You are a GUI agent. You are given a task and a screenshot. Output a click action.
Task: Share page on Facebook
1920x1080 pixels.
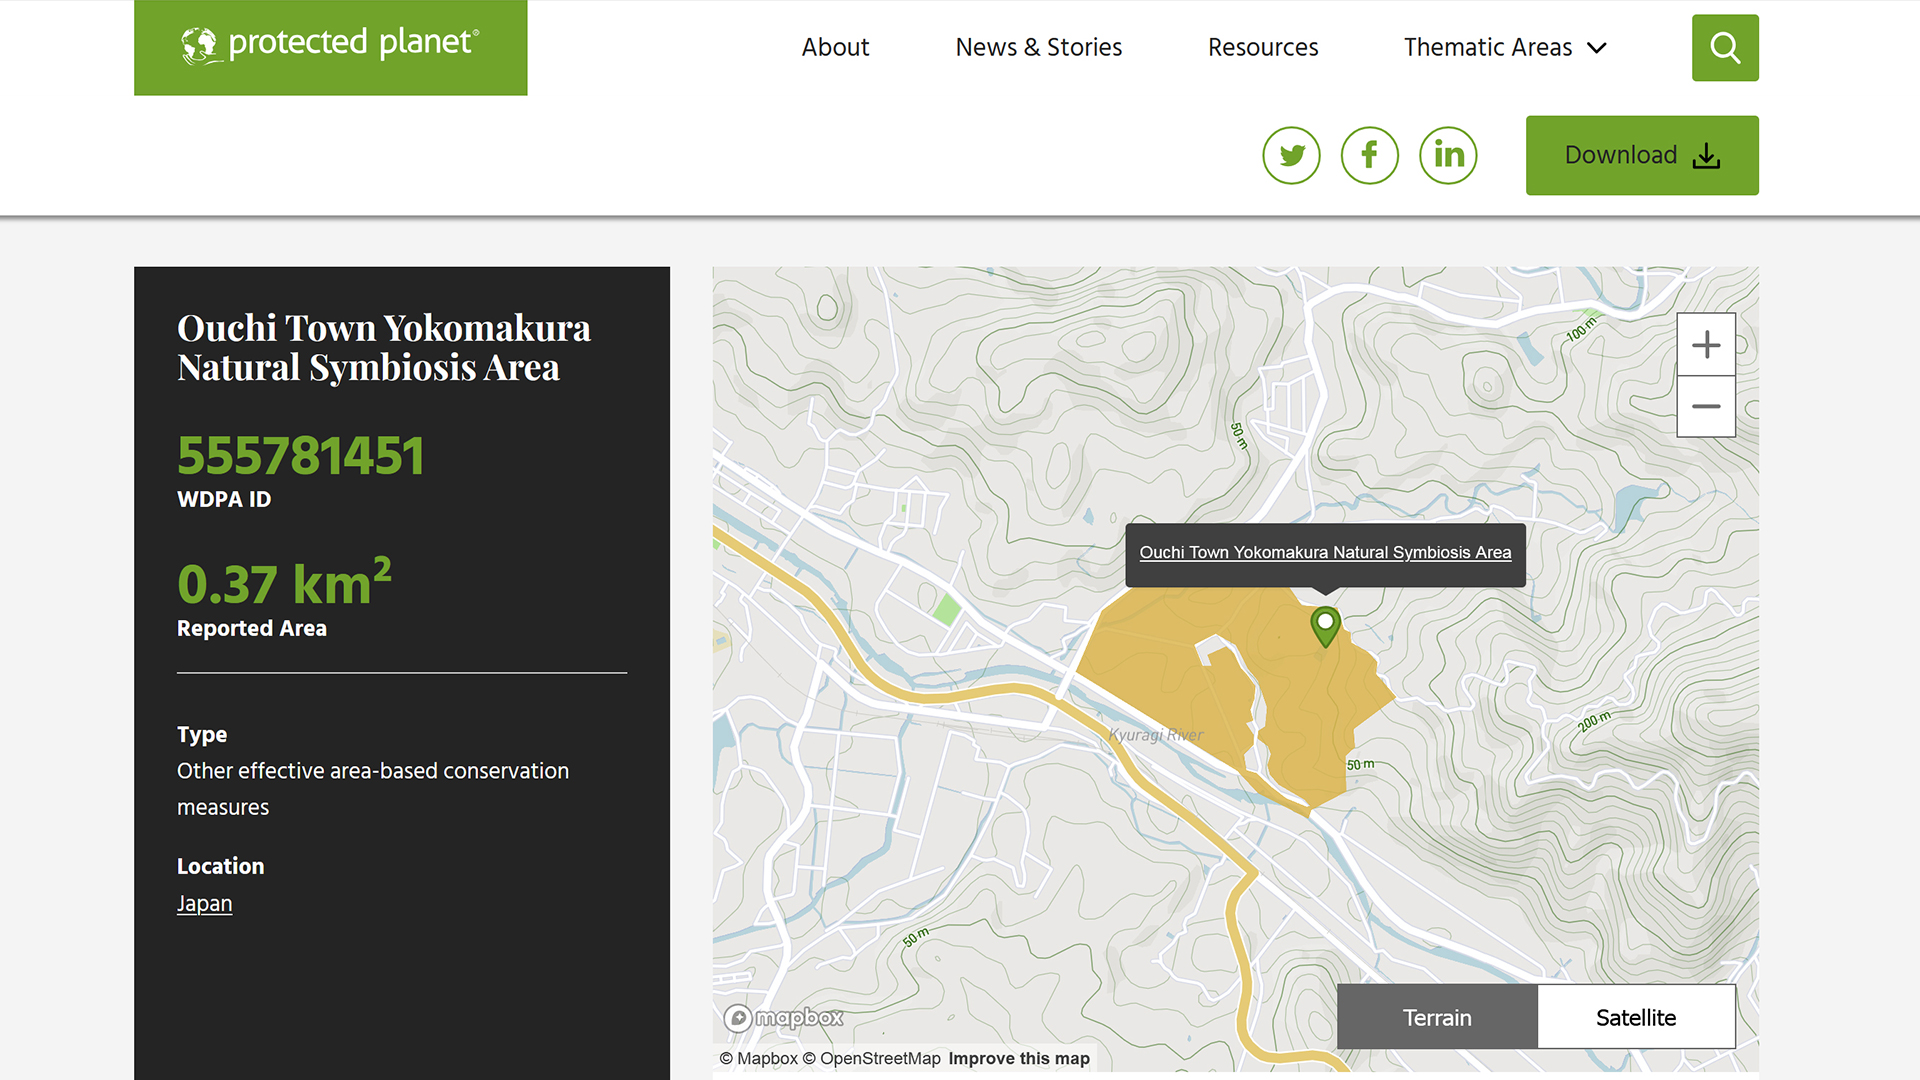click(1369, 155)
